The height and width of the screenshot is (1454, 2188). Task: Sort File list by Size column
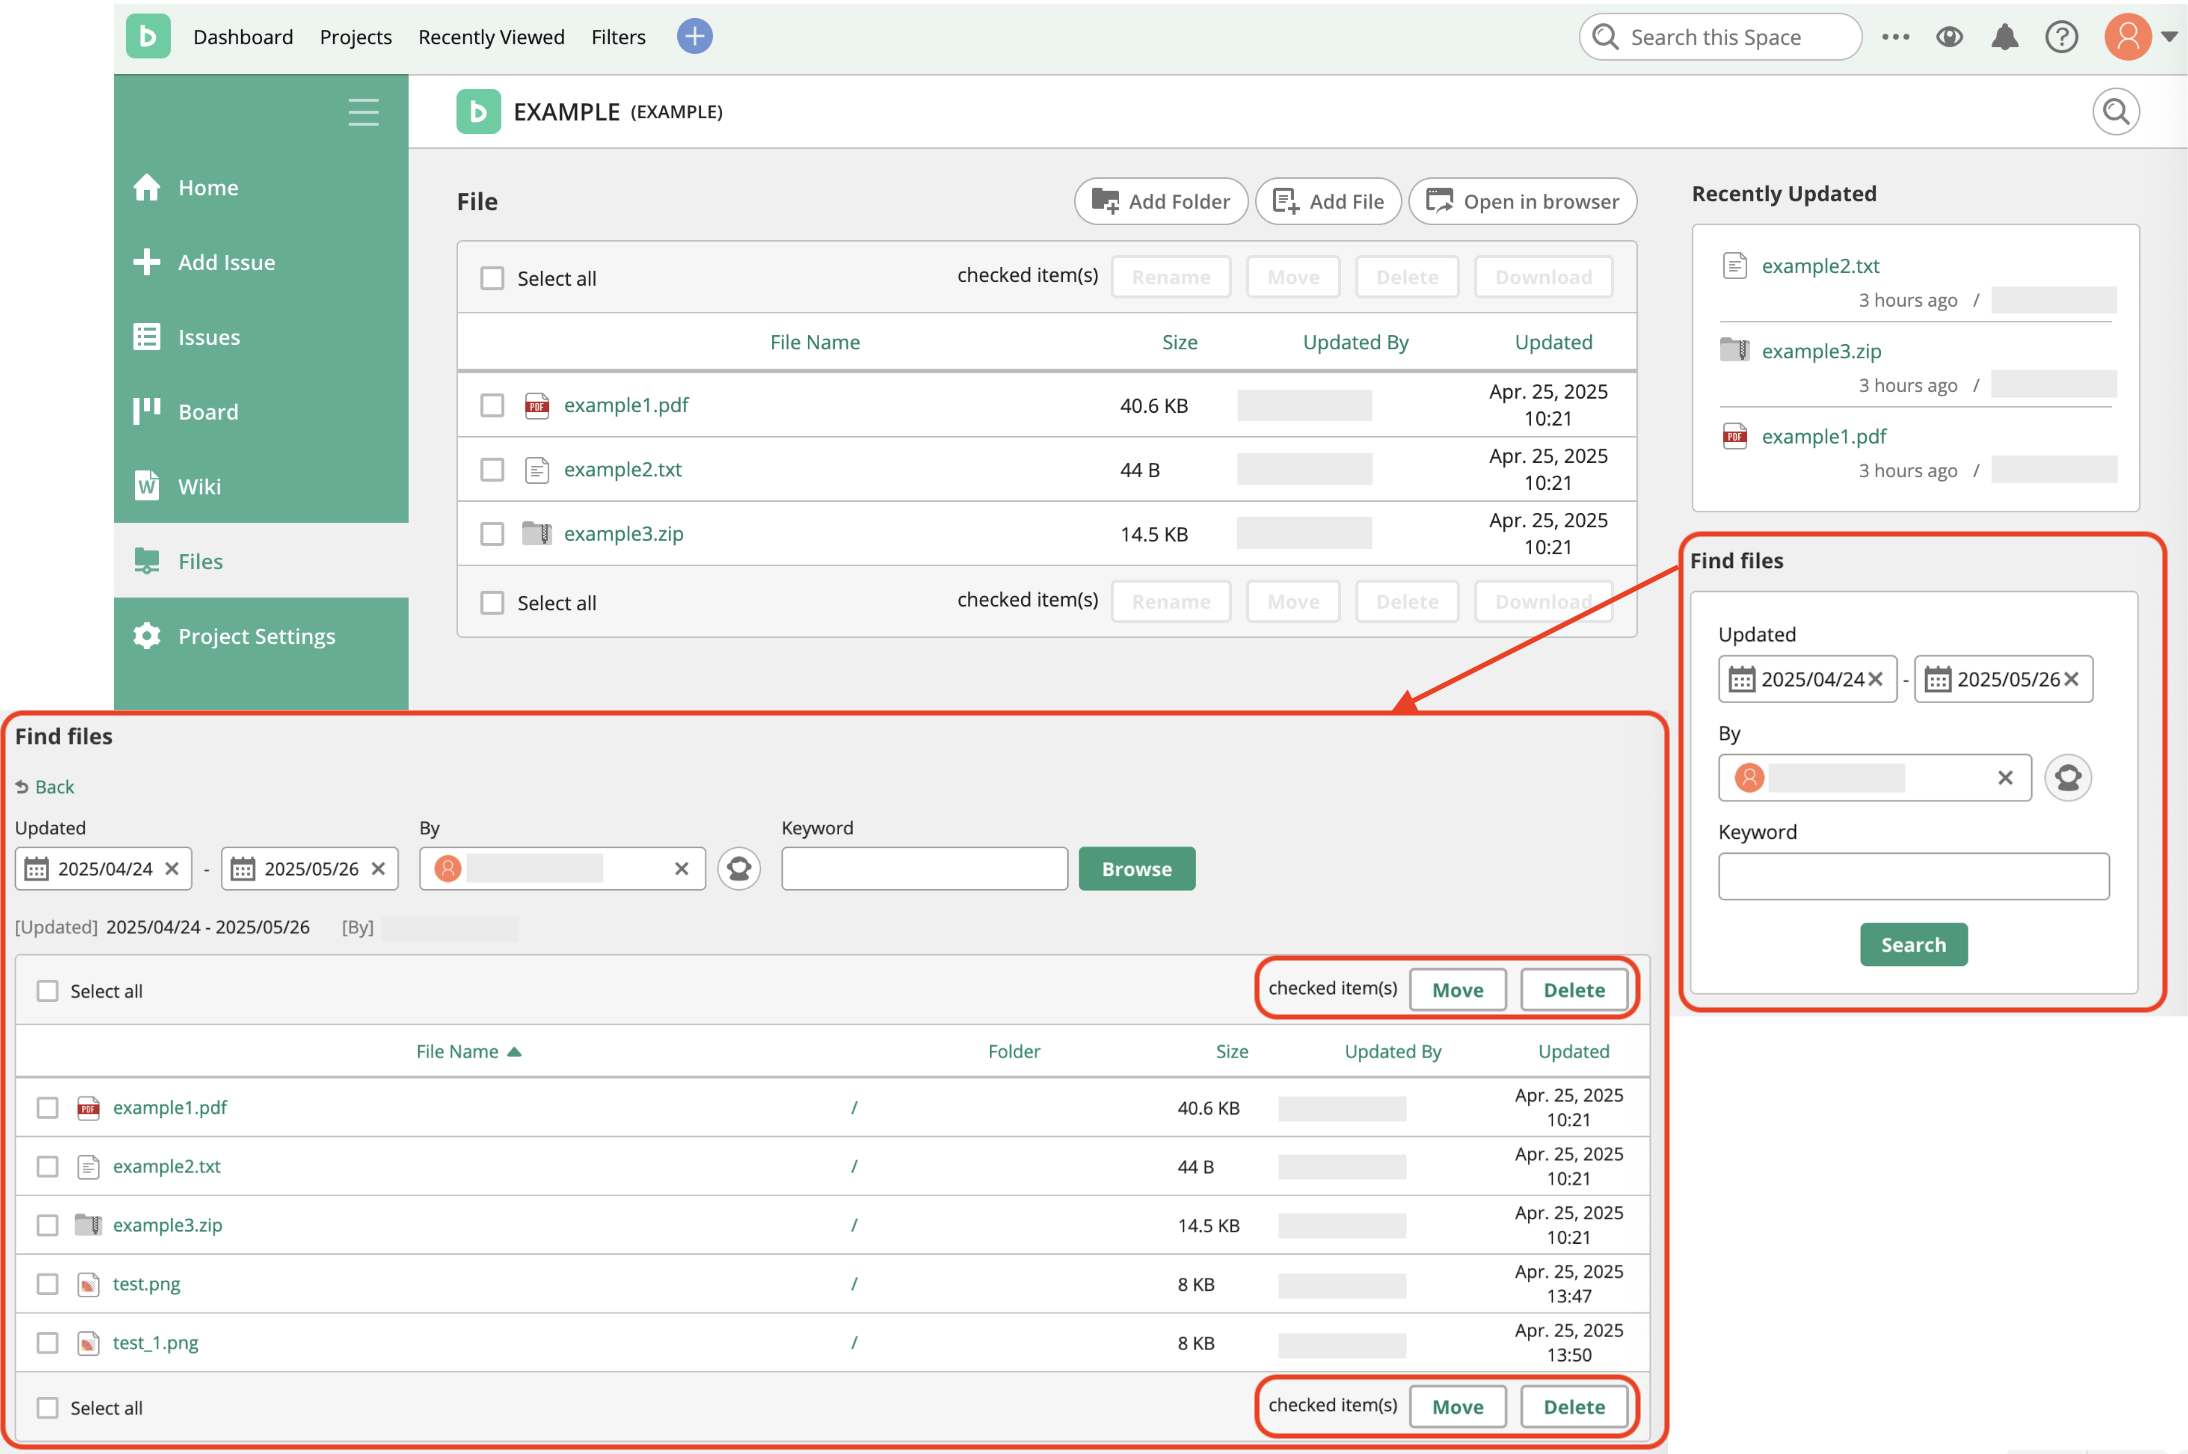[x=1179, y=342]
